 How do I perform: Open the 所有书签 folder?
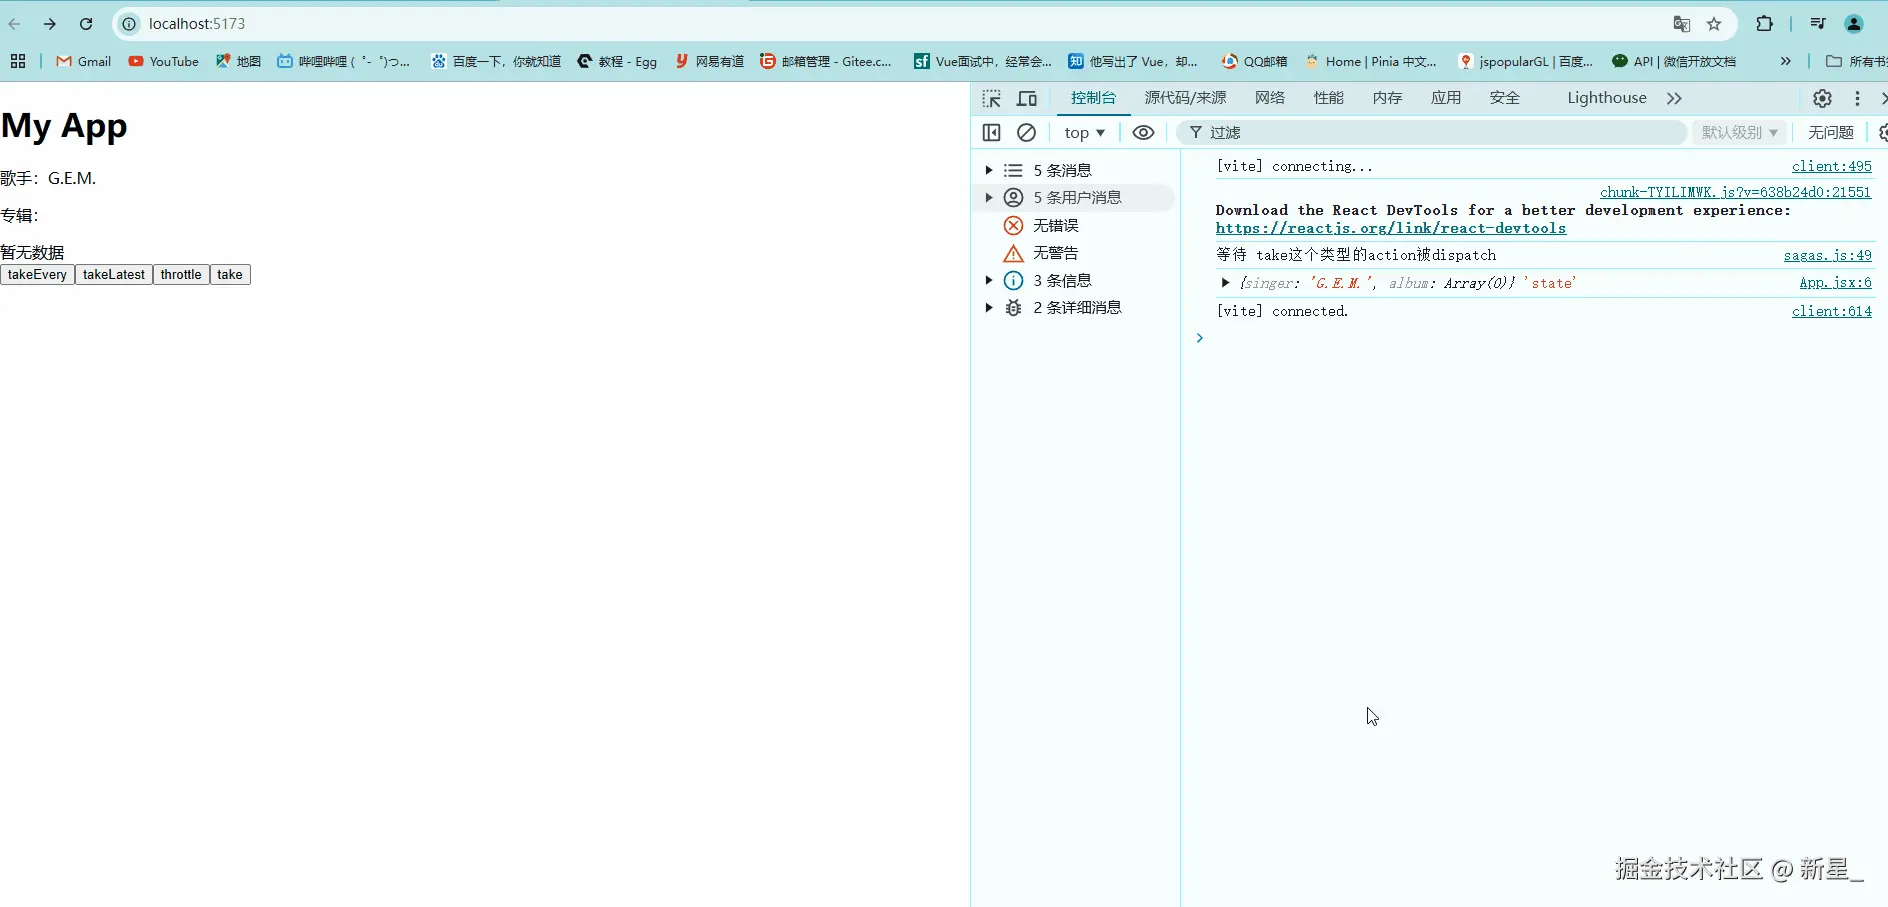(x=1856, y=61)
